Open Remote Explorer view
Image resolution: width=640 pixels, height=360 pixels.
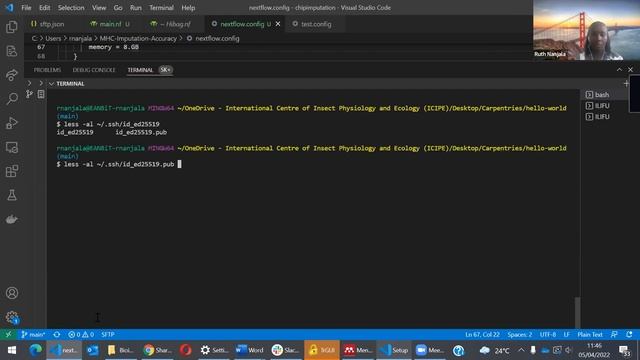[12, 147]
